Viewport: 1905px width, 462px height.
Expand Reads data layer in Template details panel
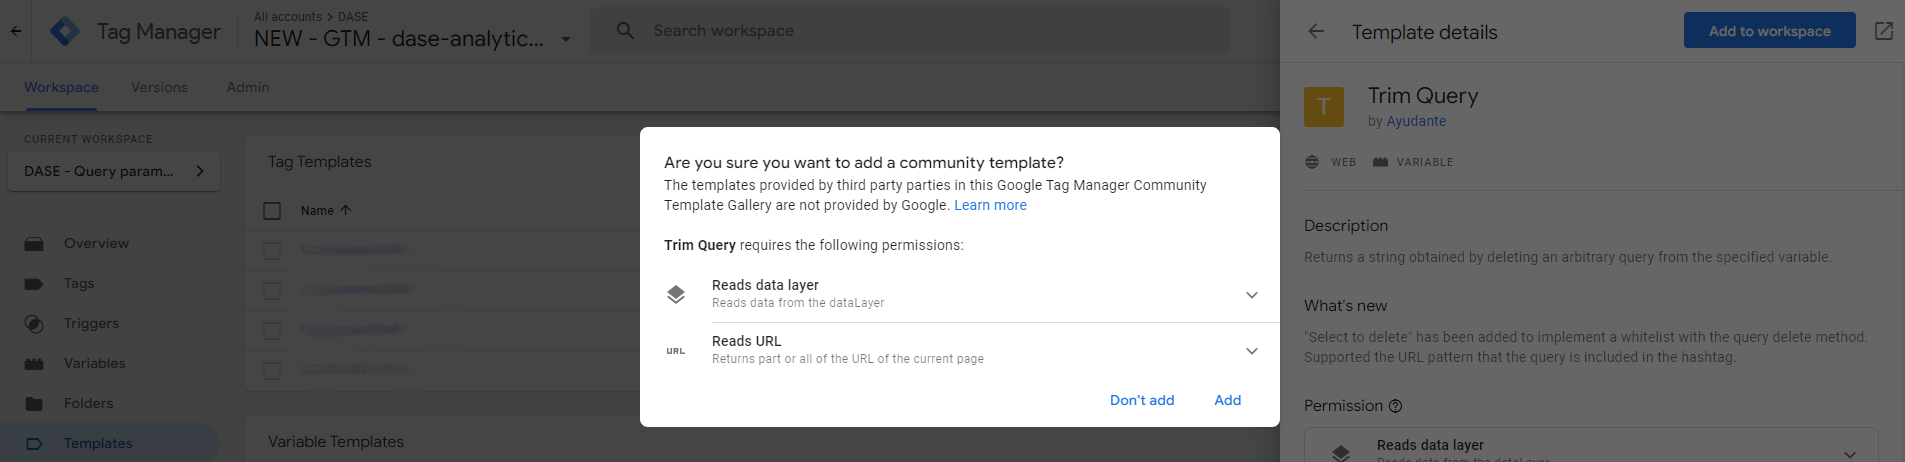pyautogui.click(x=1850, y=454)
